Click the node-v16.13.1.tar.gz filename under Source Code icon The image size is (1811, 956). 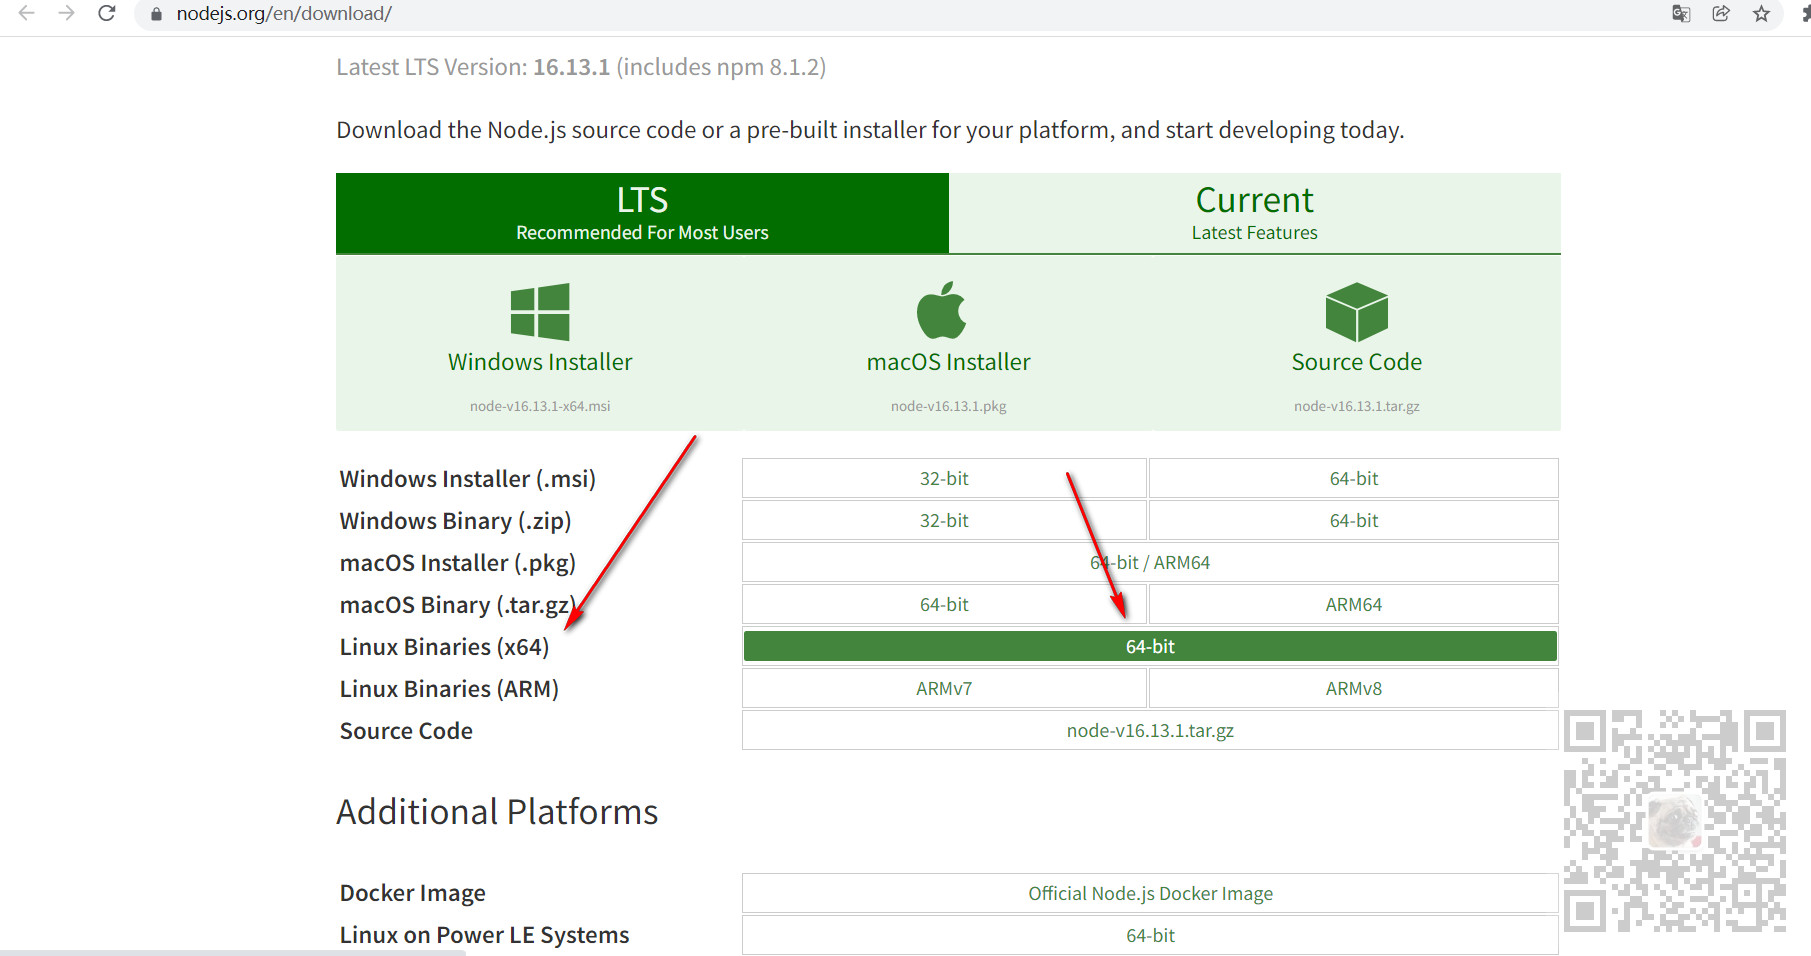click(1357, 406)
